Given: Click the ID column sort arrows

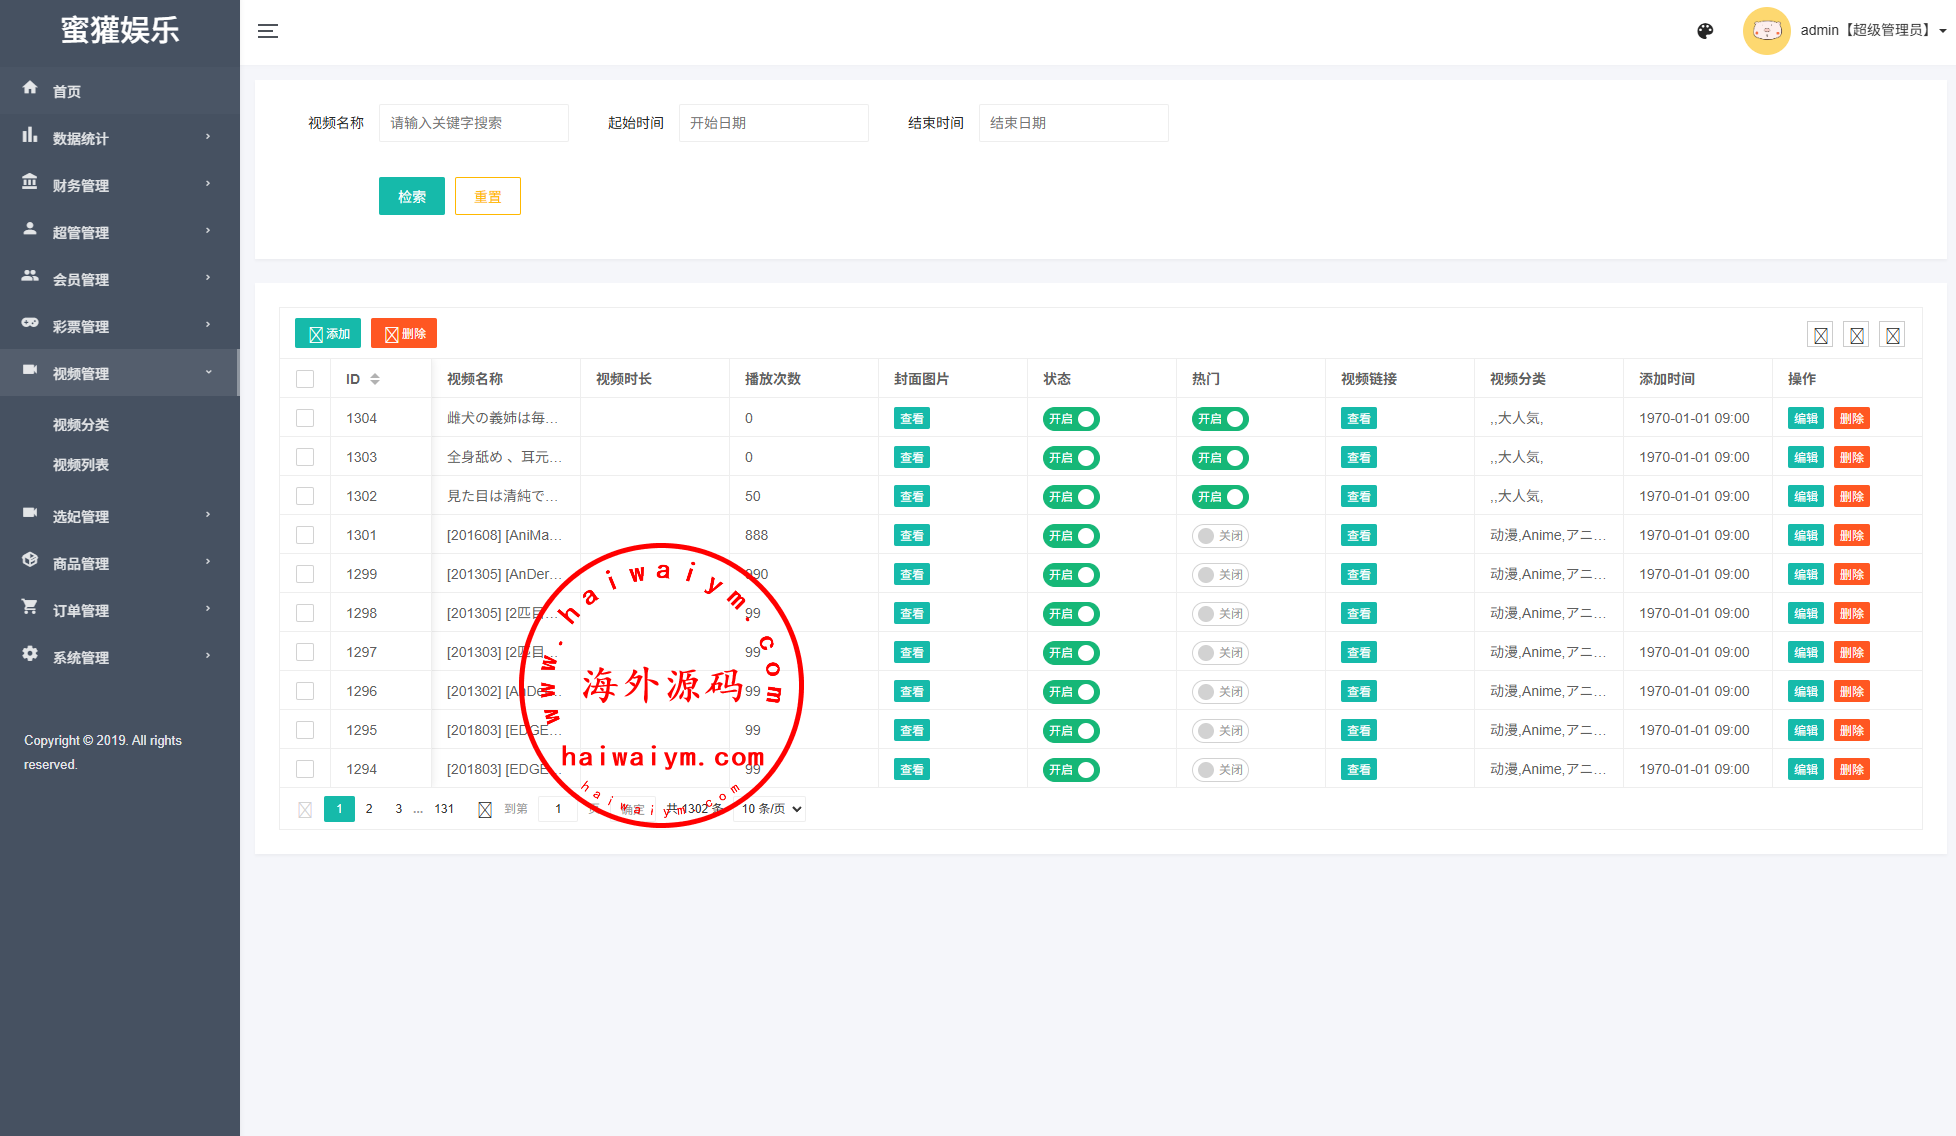Looking at the screenshot, I should coord(375,379).
